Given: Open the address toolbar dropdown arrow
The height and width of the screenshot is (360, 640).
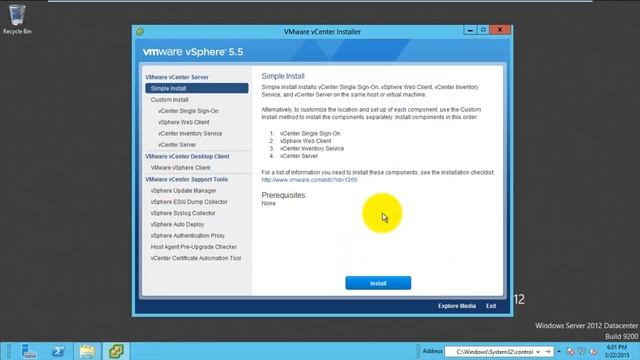Looking at the screenshot, I should (538, 351).
